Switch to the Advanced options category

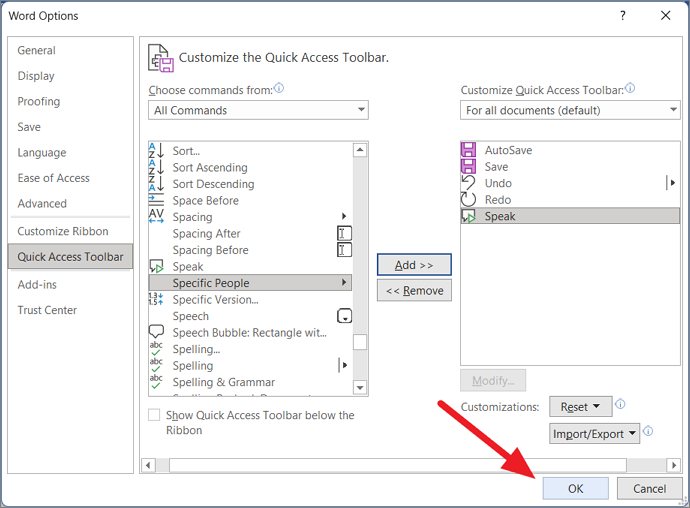42,203
